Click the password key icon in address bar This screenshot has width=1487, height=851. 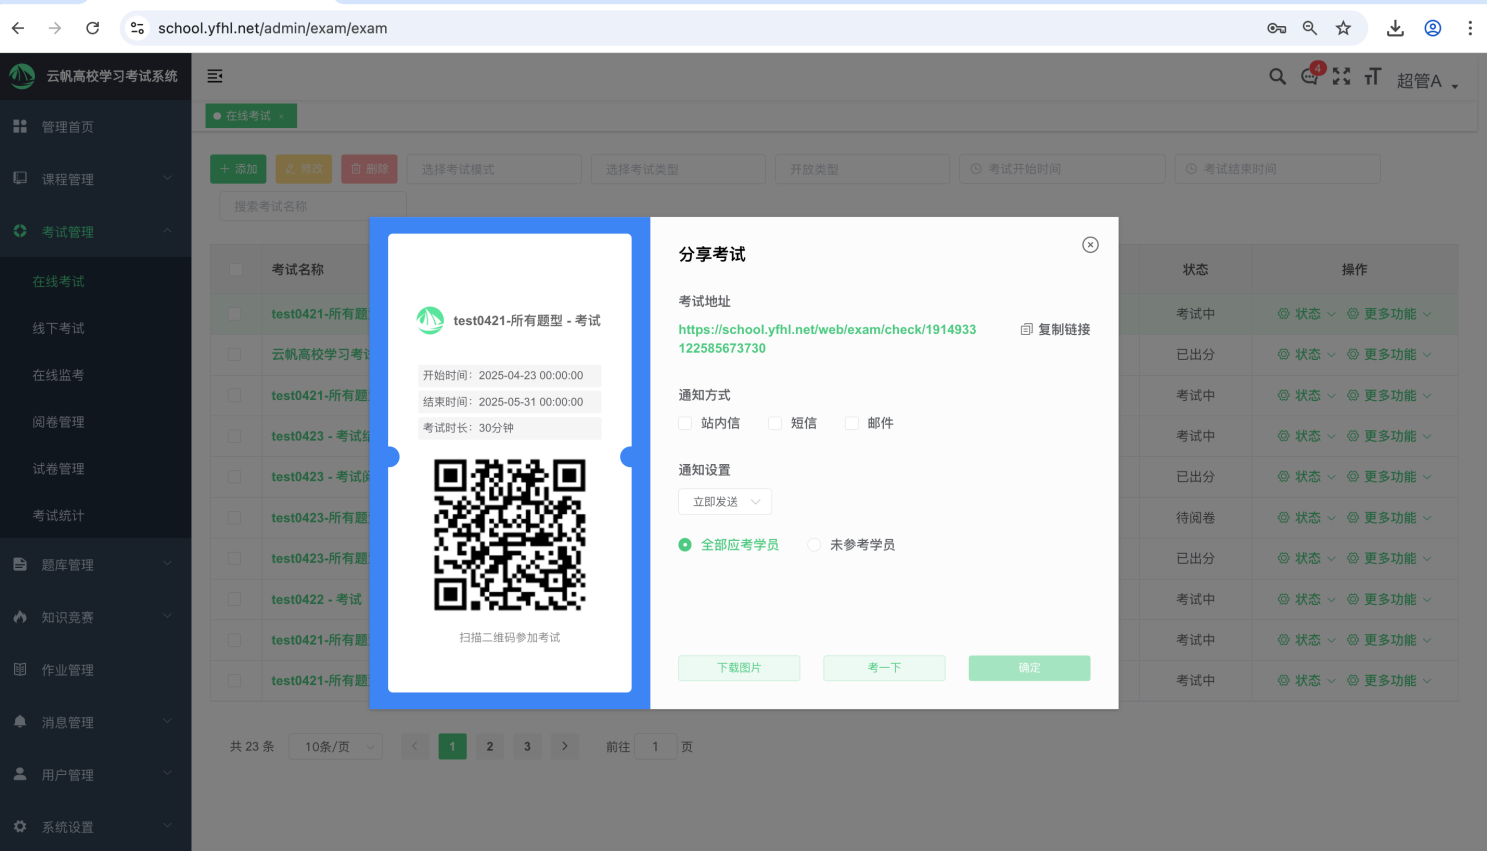coord(1276,28)
